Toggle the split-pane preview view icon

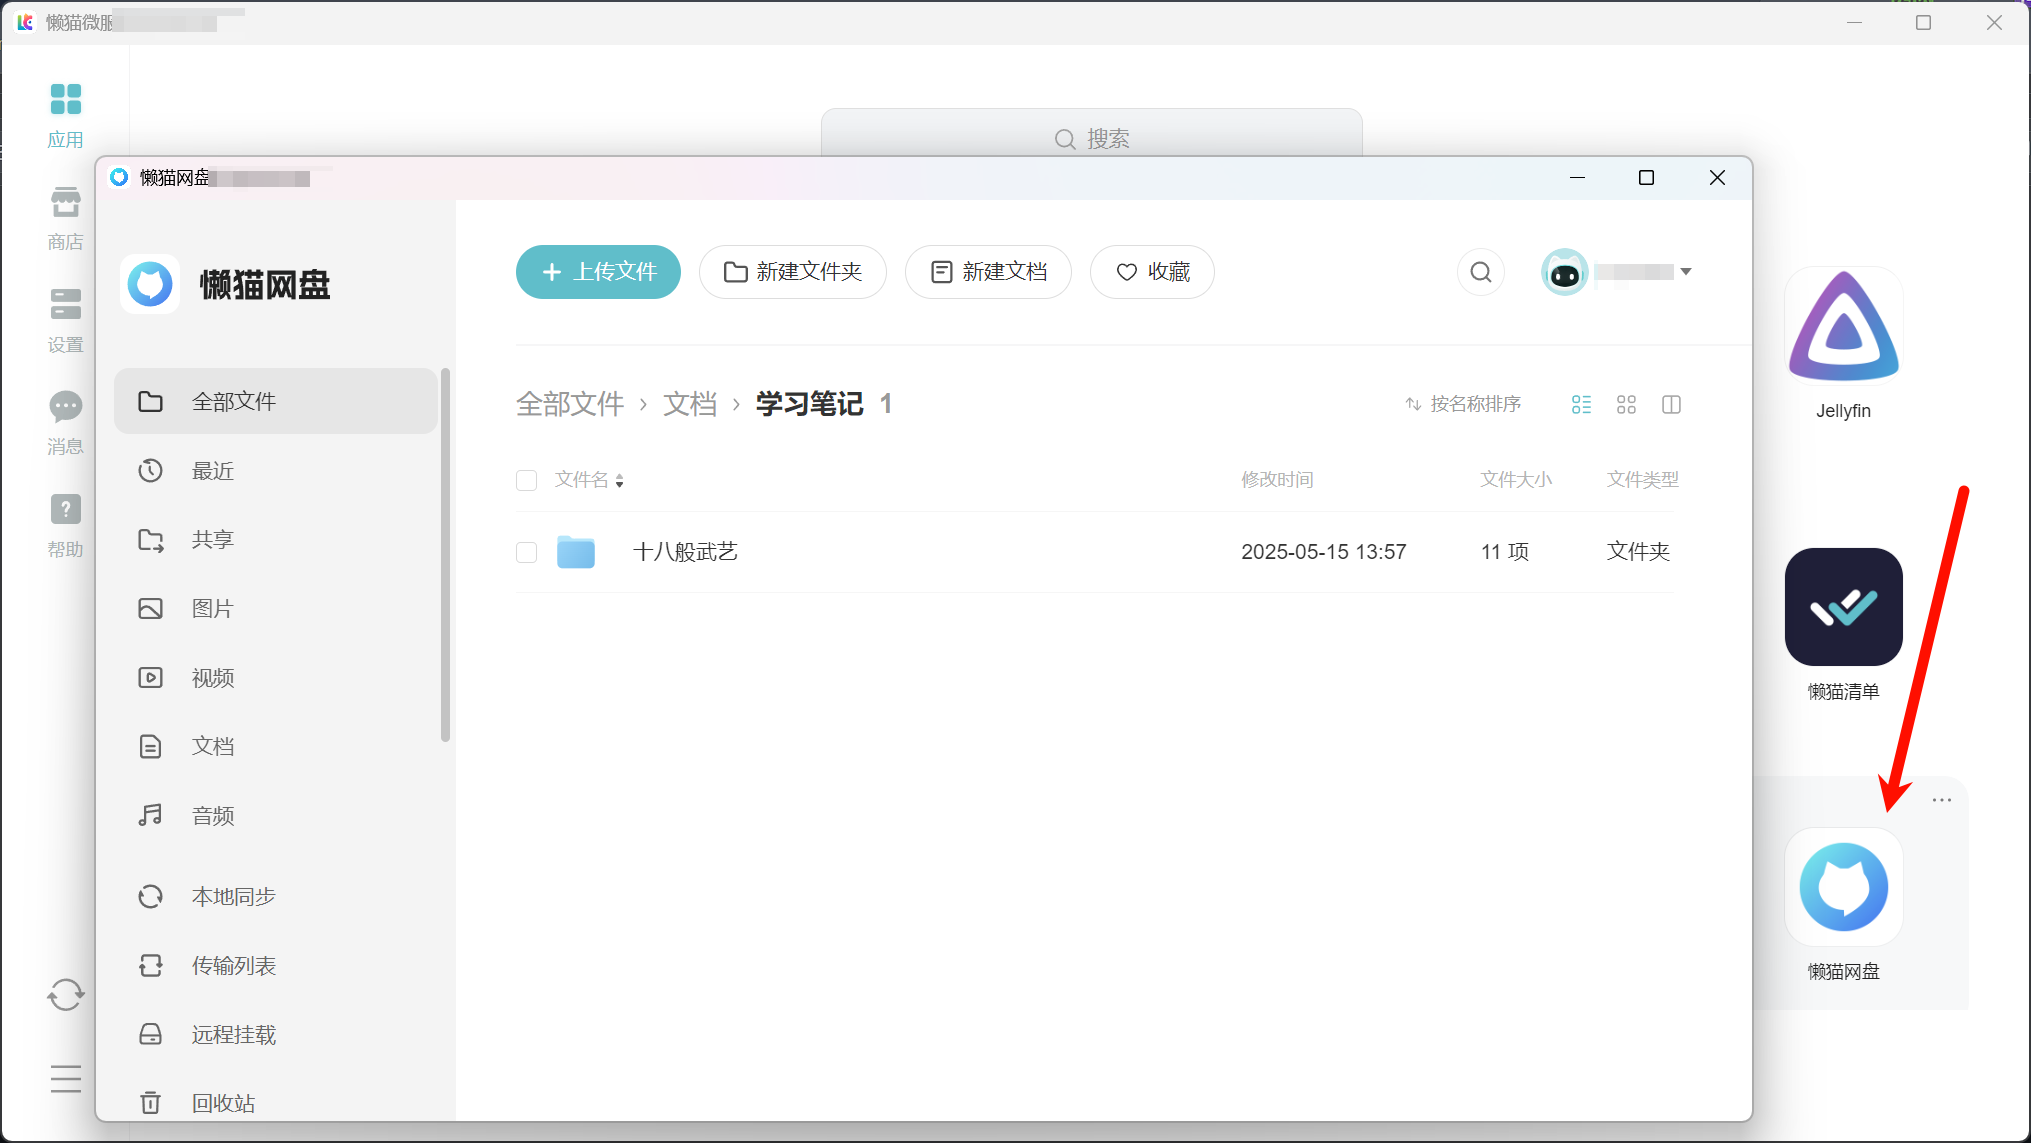tap(1671, 404)
